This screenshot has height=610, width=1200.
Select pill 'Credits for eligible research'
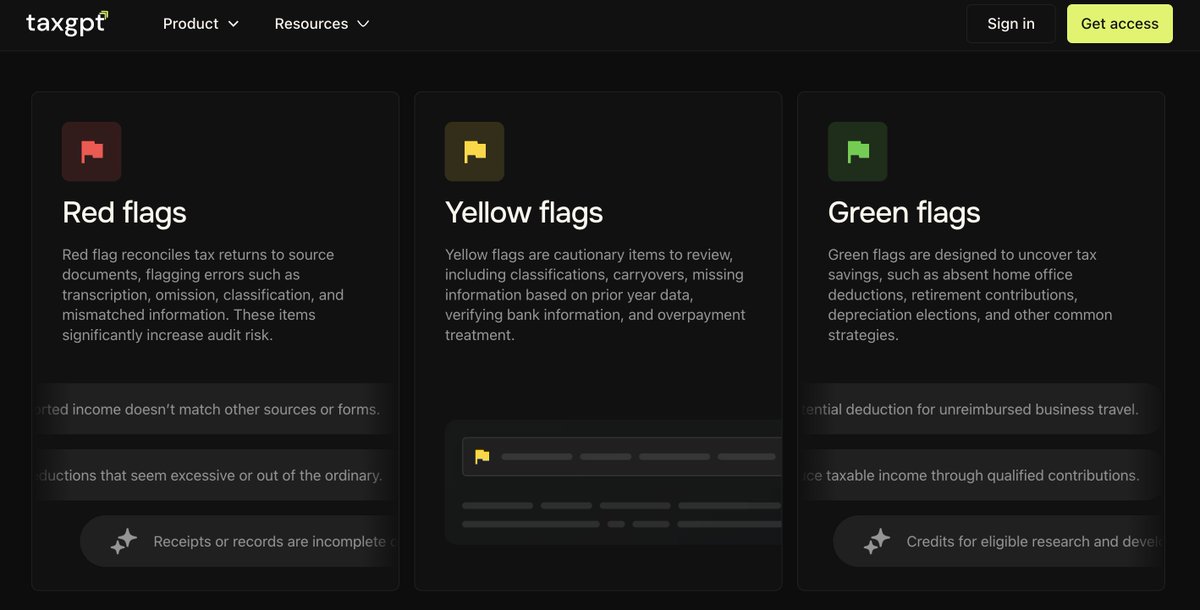[x=998, y=541]
